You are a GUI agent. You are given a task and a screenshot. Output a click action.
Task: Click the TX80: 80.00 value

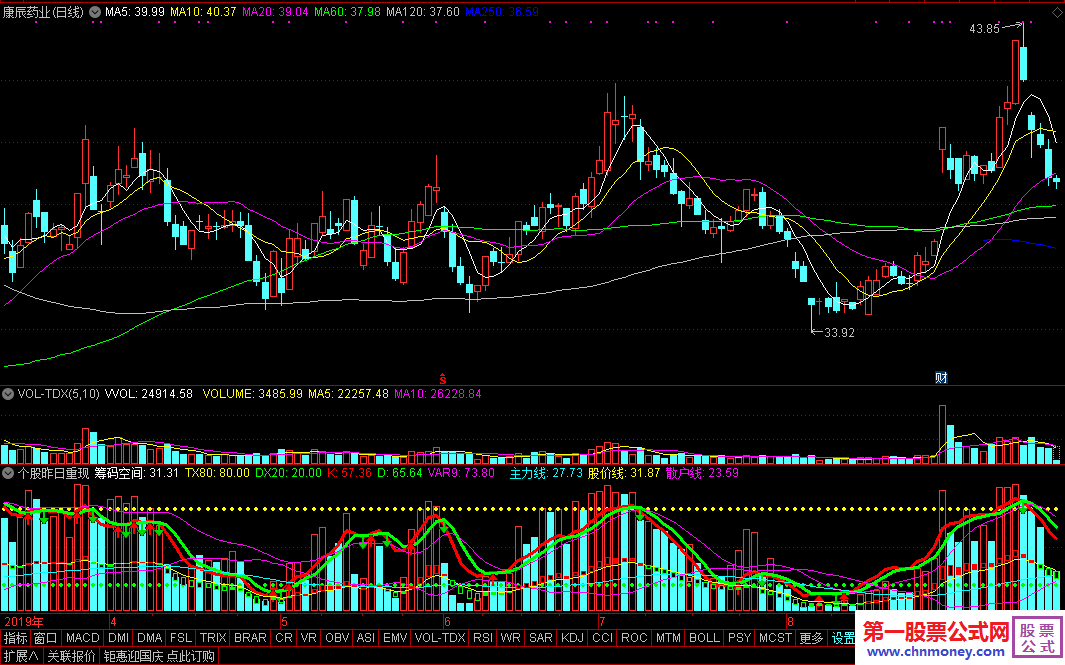click(x=217, y=473)
